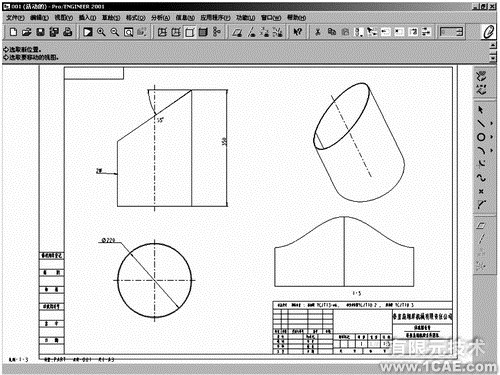The image size is (500, 375).
Task: Toggle hidden line display mode
Action: click(176, 32)
